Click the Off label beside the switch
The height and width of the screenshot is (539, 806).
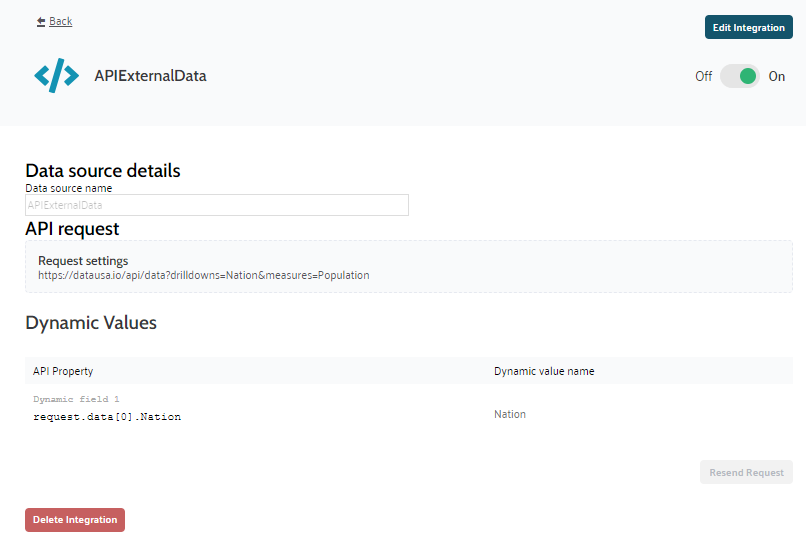click(x=703, y=76)
